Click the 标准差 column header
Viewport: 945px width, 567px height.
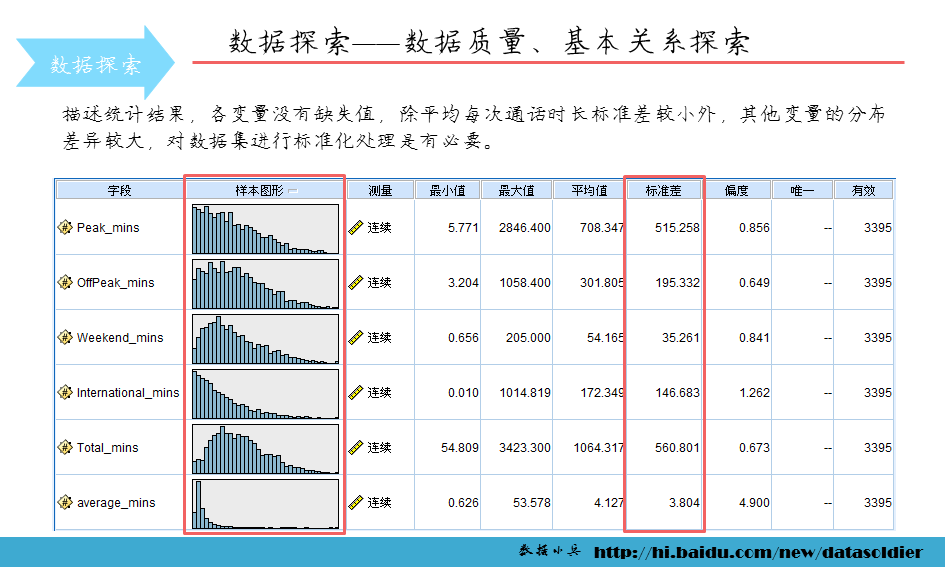click(x=664, y=190)
